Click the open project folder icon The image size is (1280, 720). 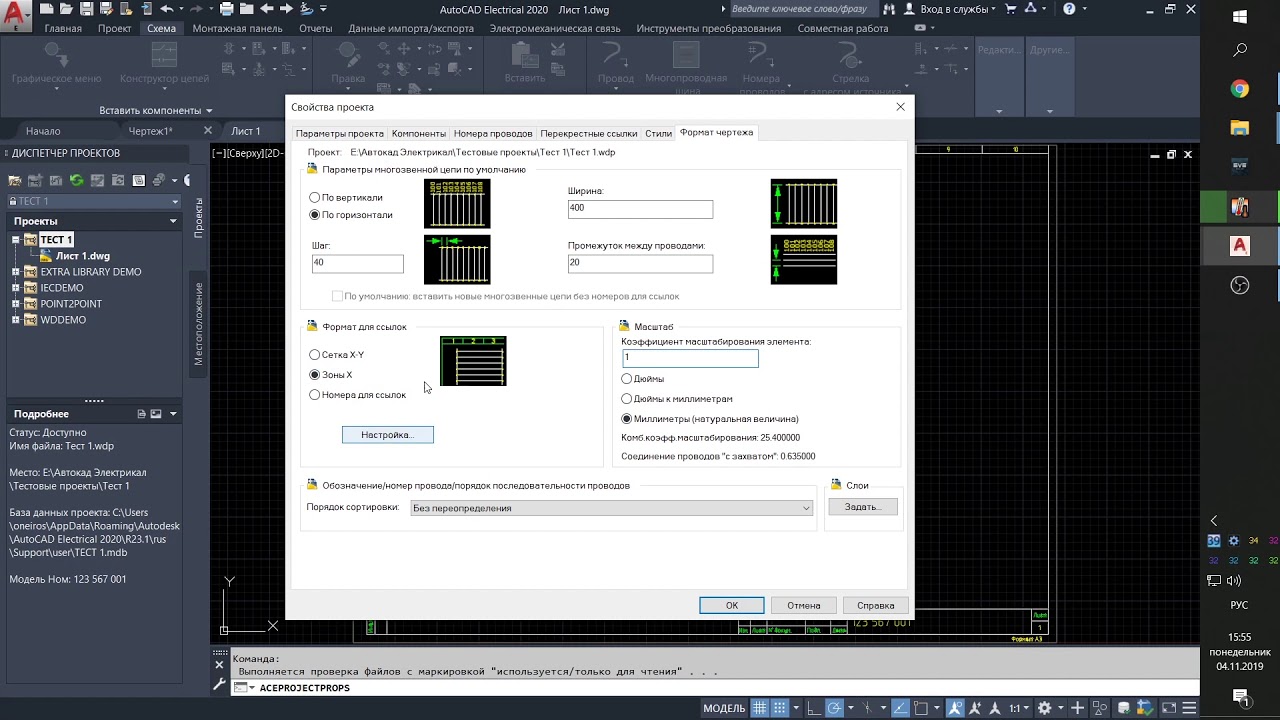[x=15, y=180]
